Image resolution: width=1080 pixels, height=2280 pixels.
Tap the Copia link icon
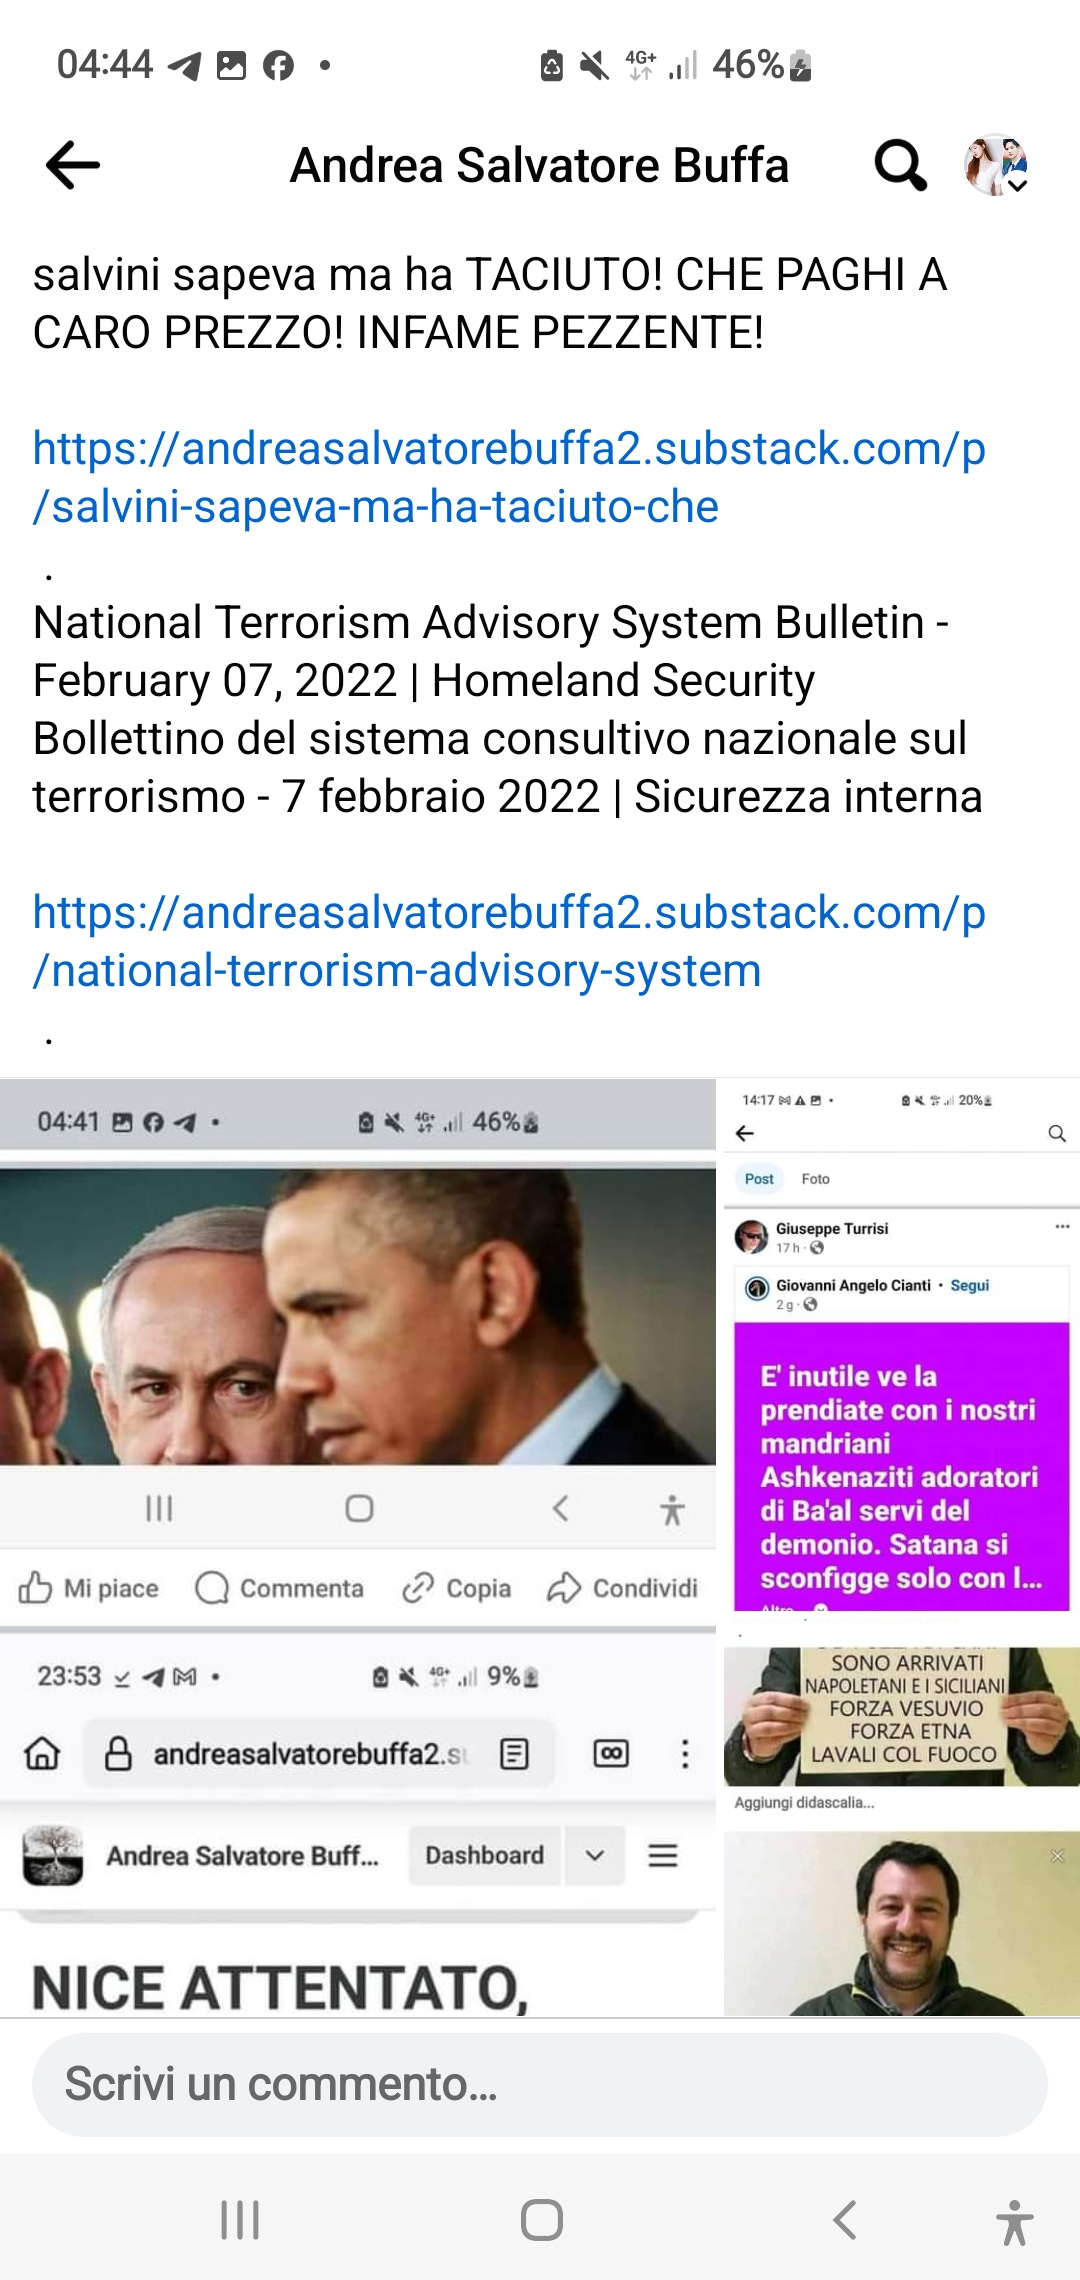pyautogui.click(x=417, y=1587)
